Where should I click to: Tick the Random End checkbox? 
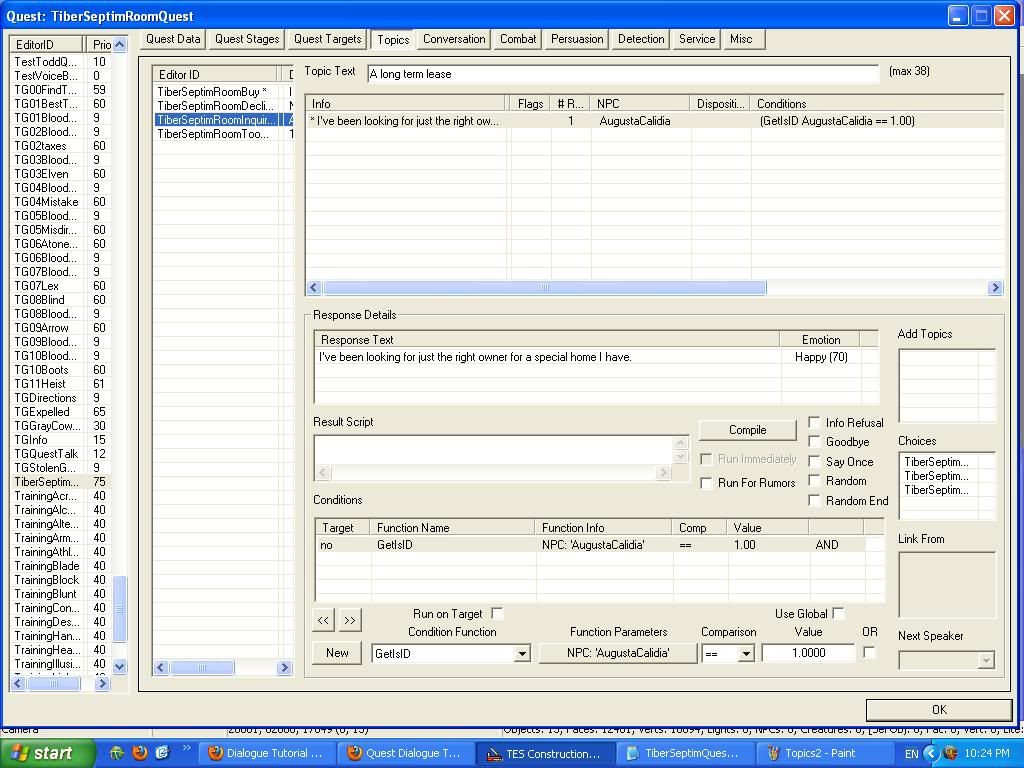(814, 500)
